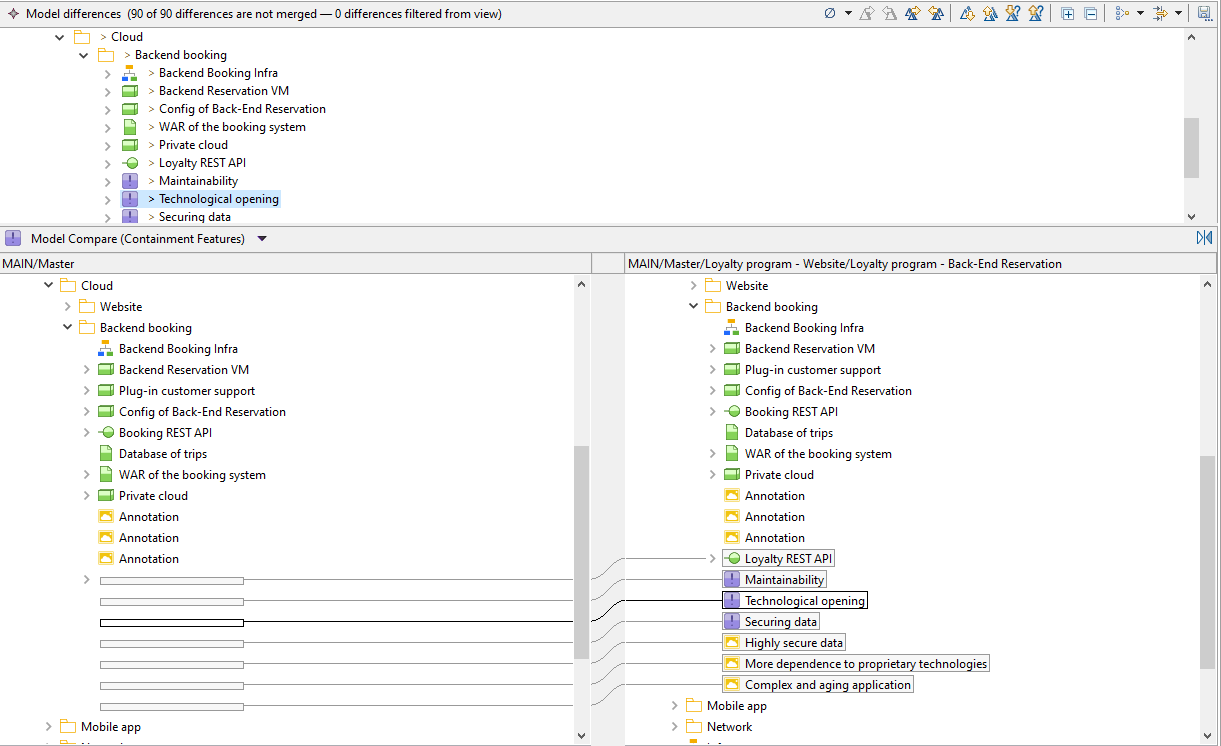This screenshot has width=1221, height=746.
Task: Select WAR of the booking system in left pane
Action: click(192, 475)
